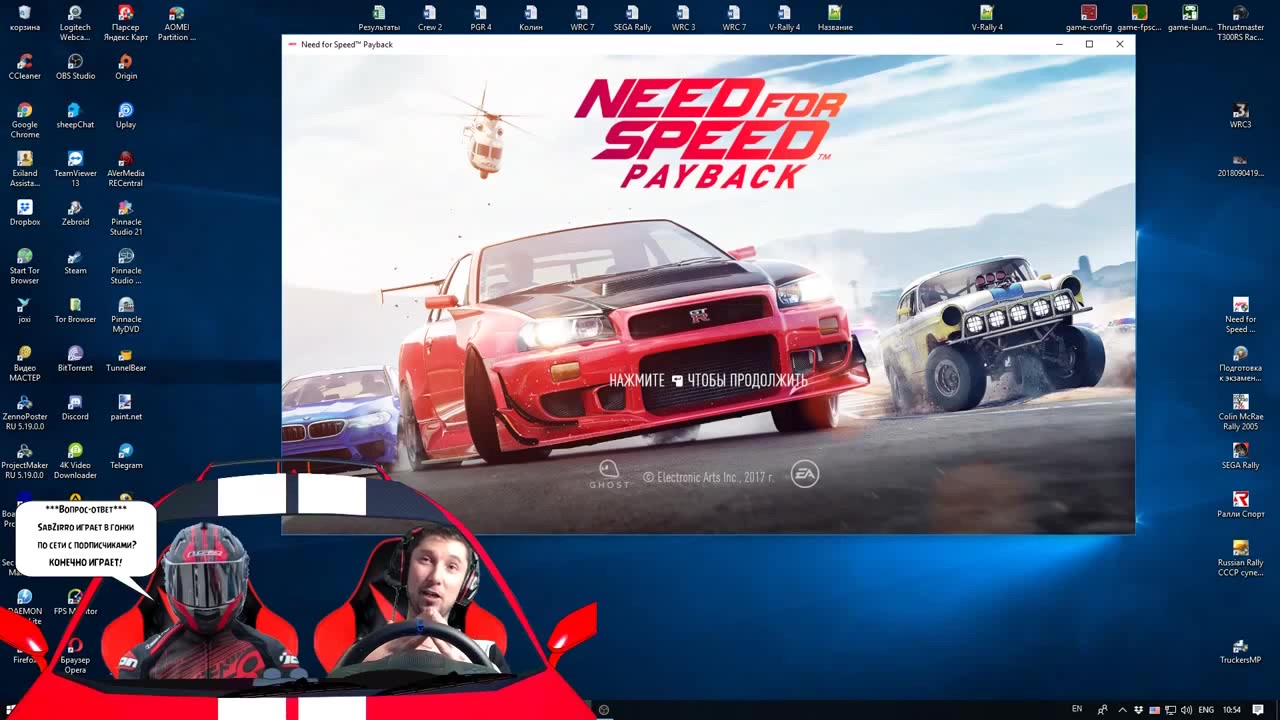Open the Название spreadsheet icon
The width and height of the screenshot is (1280, 720).
point(835,18)
